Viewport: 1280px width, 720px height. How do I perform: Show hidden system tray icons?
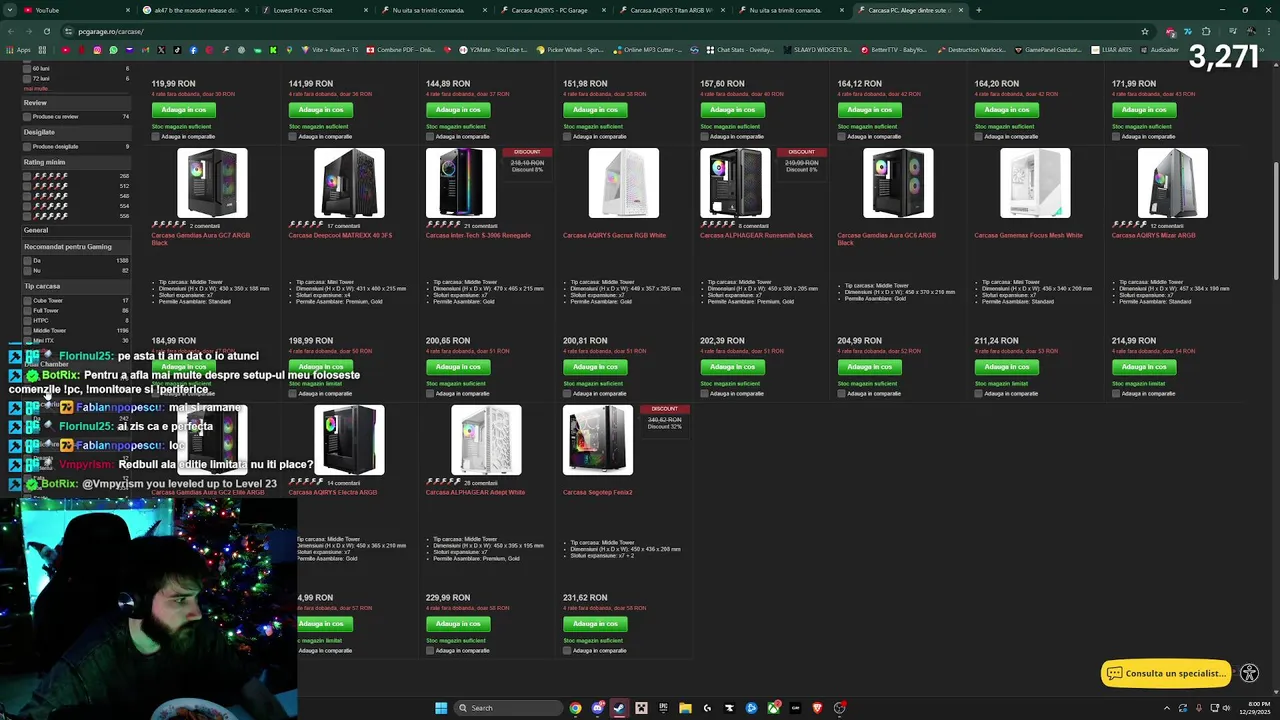[1166, 708]
